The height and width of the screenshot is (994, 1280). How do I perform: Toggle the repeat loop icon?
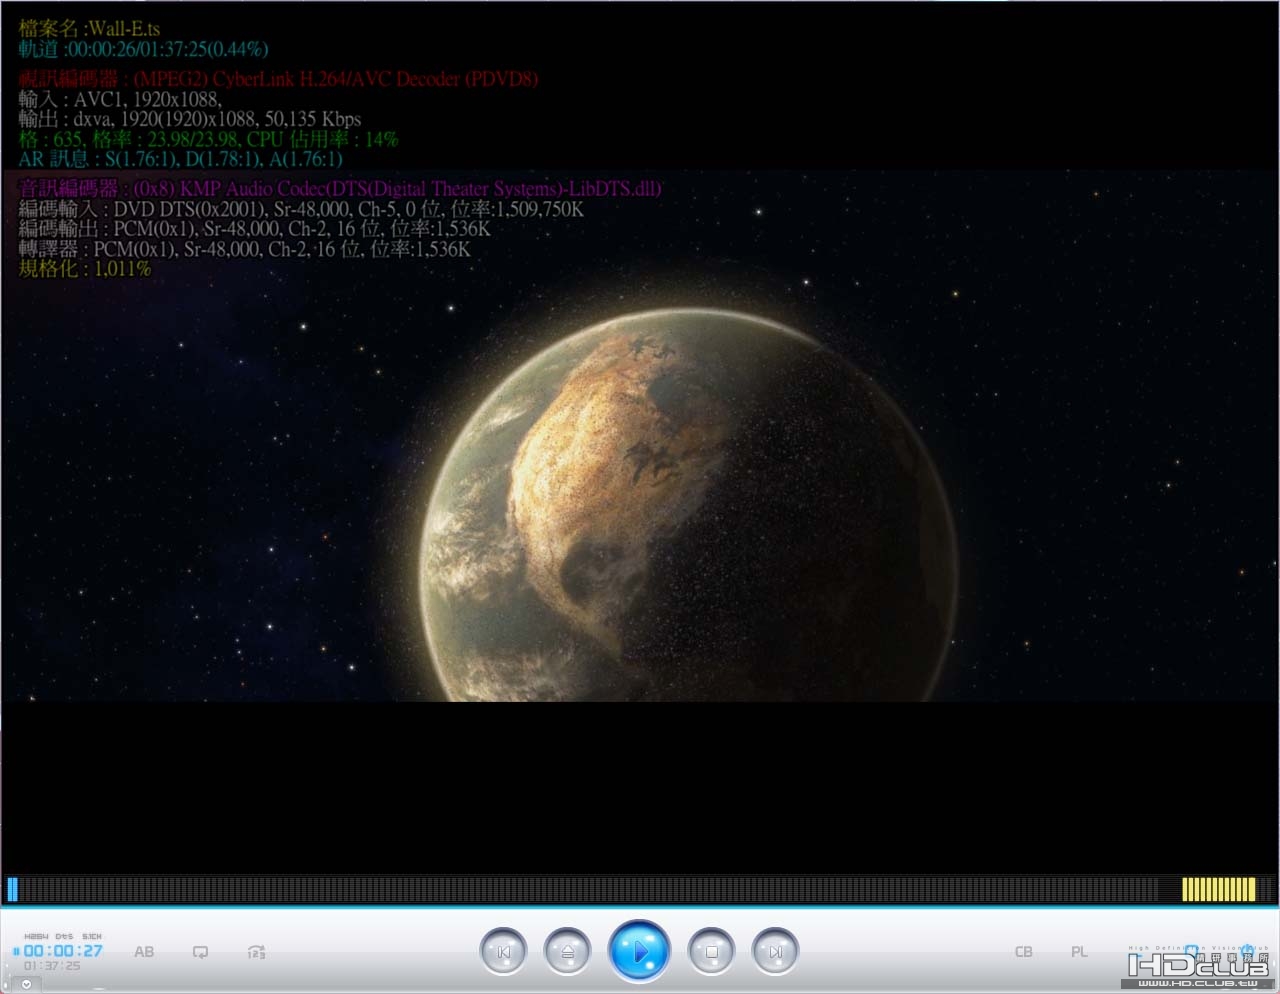(200, 952)
